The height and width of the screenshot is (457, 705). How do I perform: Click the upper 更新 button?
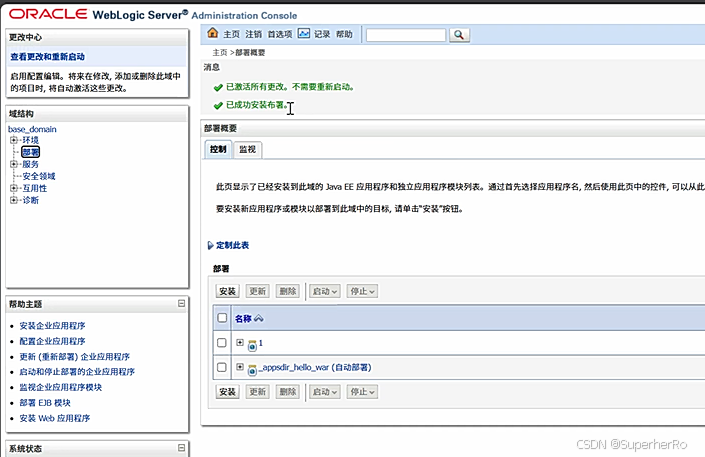258,291
